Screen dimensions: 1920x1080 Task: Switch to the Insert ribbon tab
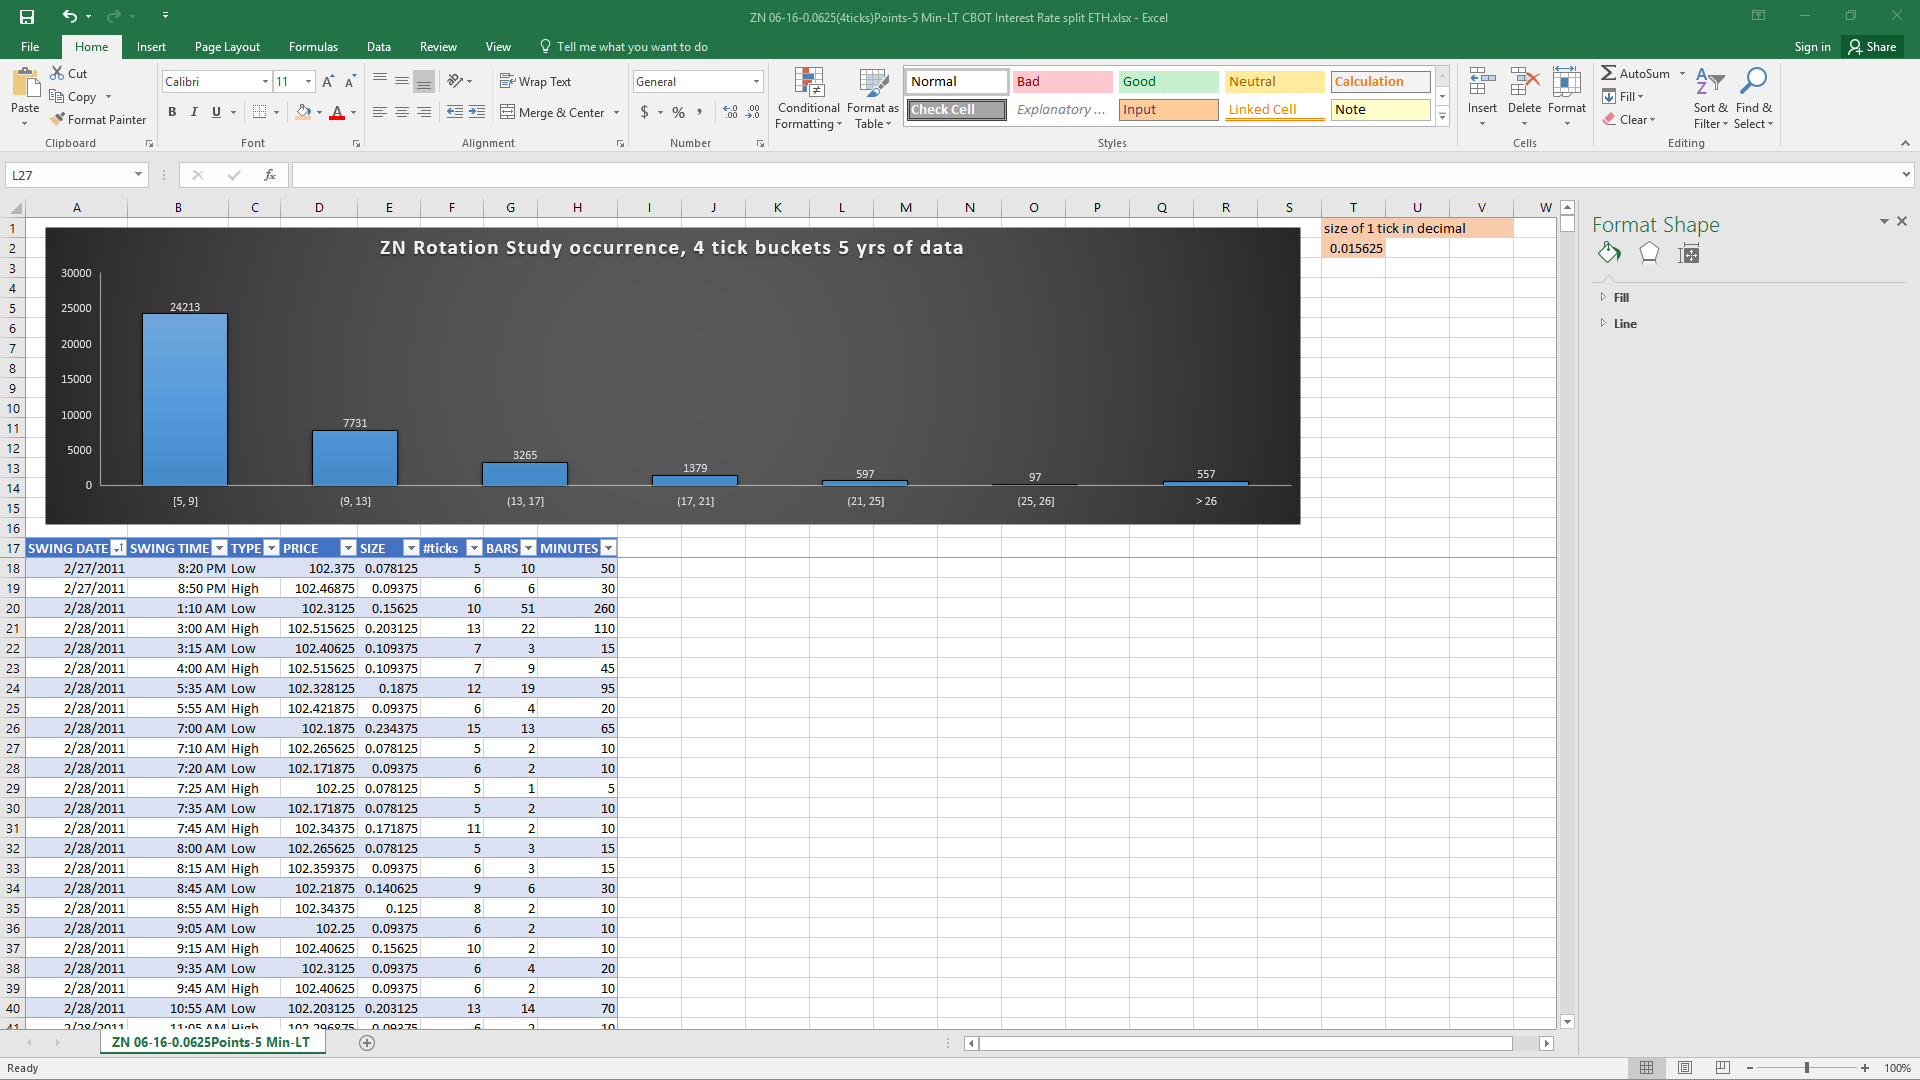click(151, 46)
